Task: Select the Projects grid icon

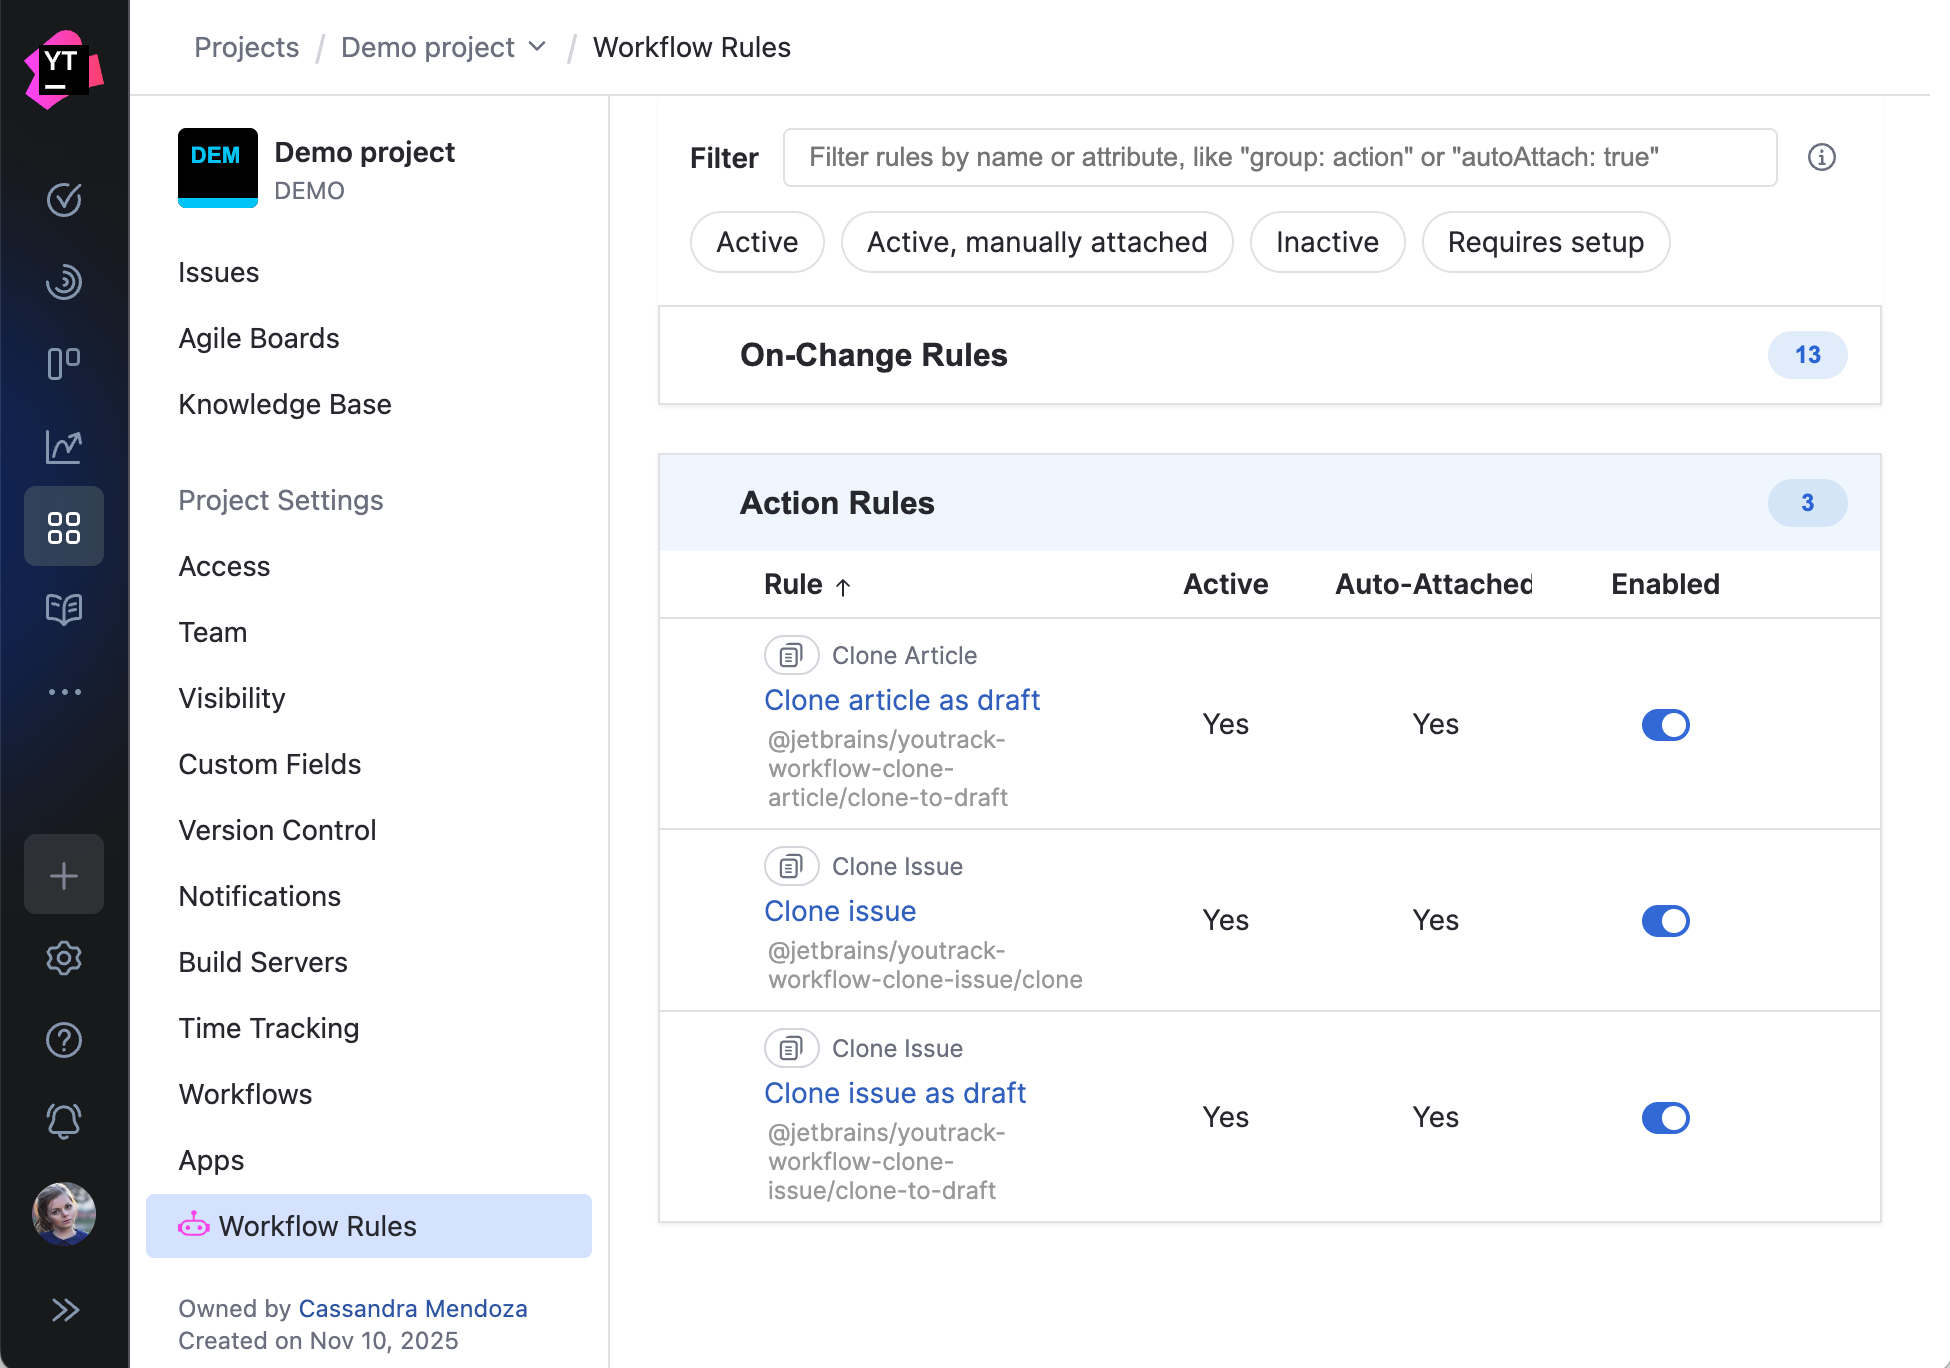Action: point(64,526)
